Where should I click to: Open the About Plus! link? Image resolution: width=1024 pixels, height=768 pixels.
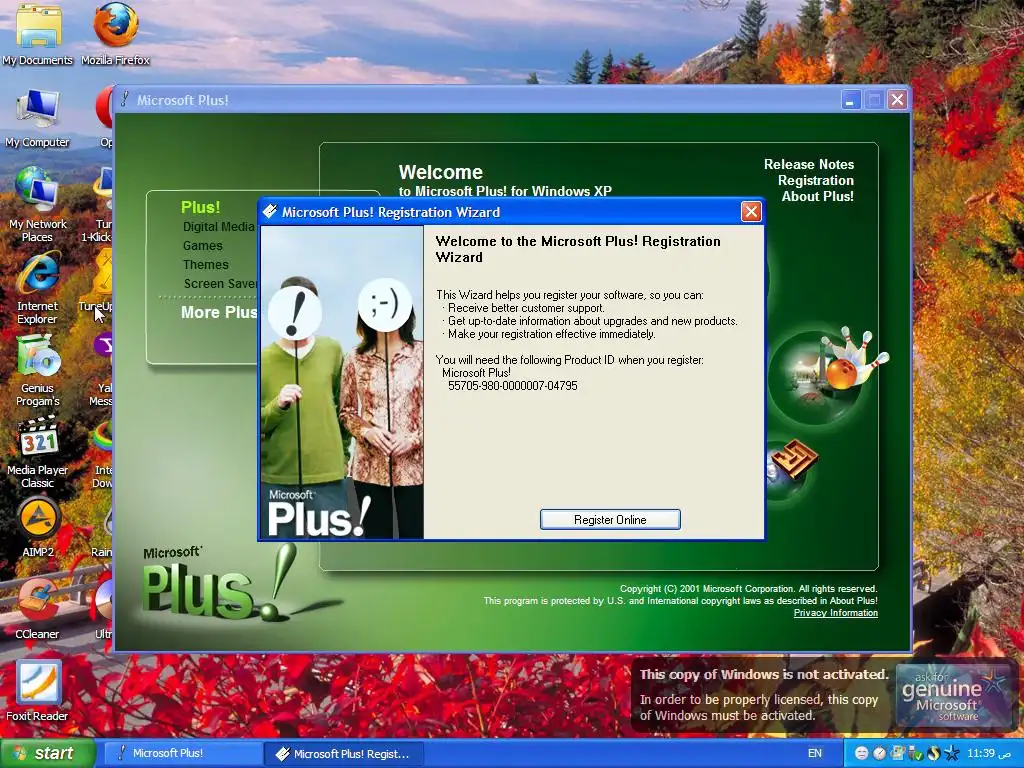pyautogui.click(x=817, y=196)
